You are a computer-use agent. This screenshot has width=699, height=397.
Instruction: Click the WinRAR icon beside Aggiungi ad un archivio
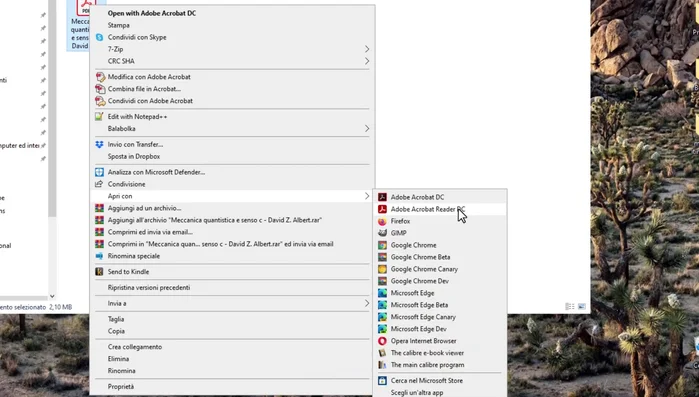(x=99, y=208)
